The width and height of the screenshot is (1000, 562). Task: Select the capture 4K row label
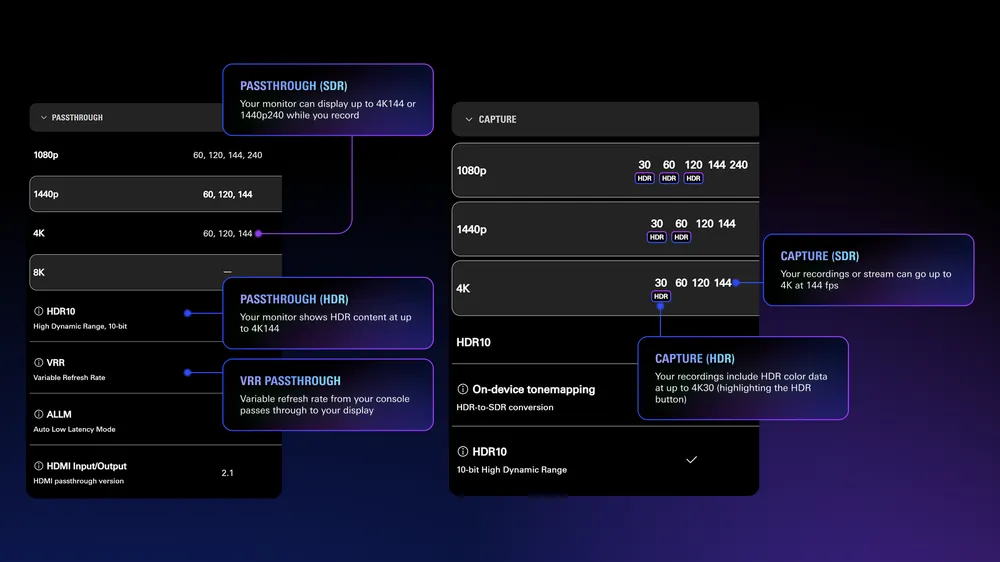pos(463,288)
